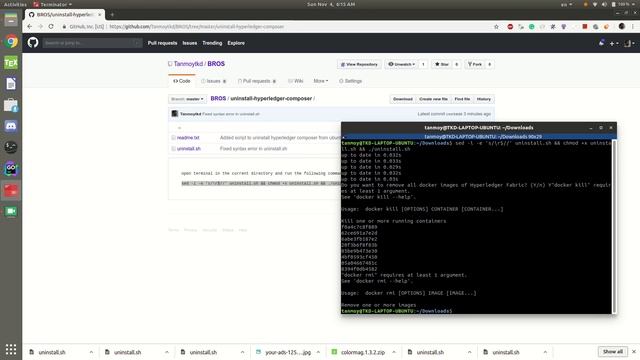The image size is (640, 360).
Task: Open the GitHub notifications bell
Action: [x=602, y=42]
